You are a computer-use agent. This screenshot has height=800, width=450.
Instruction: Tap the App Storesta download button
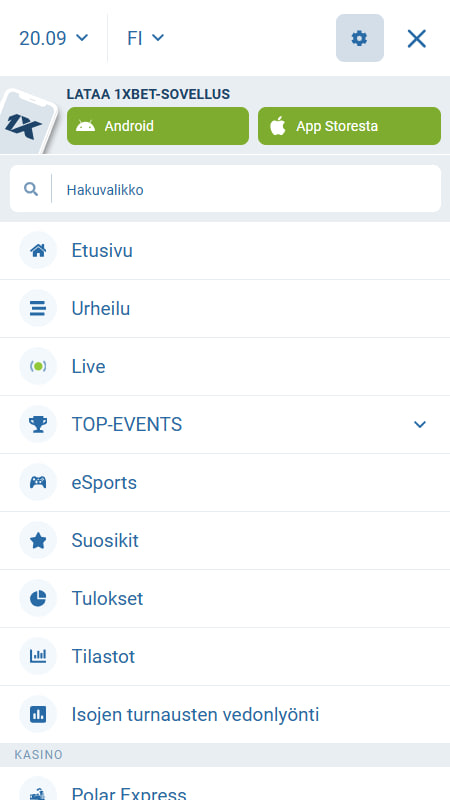pyautogui.click(x=349, y=126)
